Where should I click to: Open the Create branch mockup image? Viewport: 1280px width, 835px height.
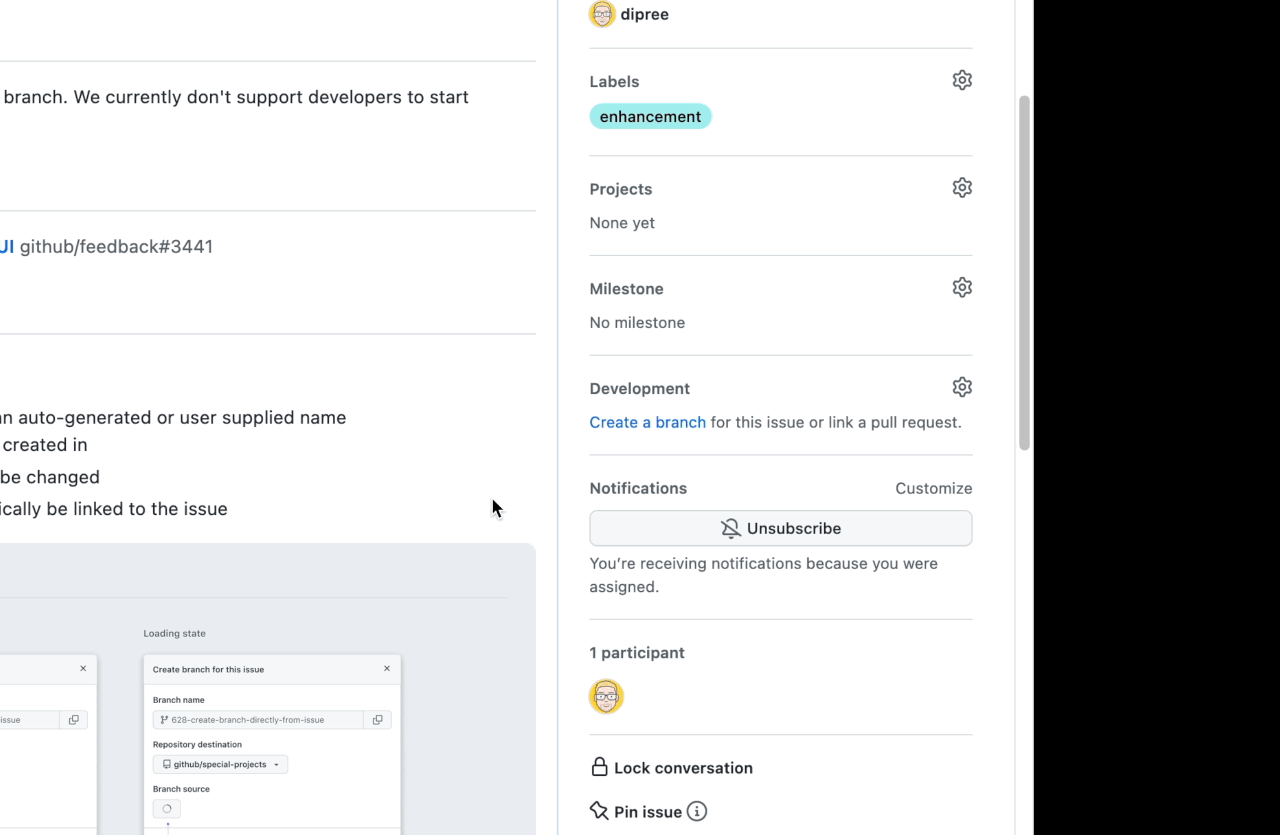coord(268,689)
